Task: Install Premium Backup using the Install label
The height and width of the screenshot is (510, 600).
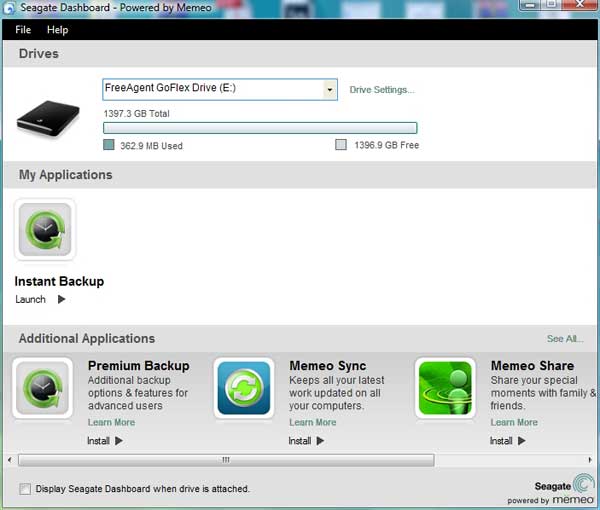Action: (x=98, y=441)
